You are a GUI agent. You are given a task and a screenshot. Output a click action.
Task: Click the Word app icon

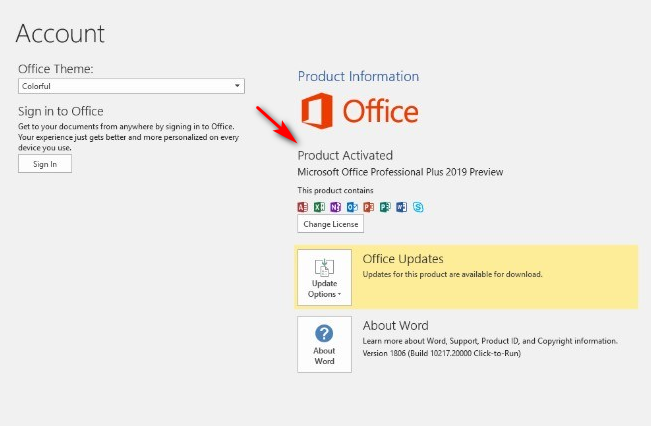coord(401,207)
